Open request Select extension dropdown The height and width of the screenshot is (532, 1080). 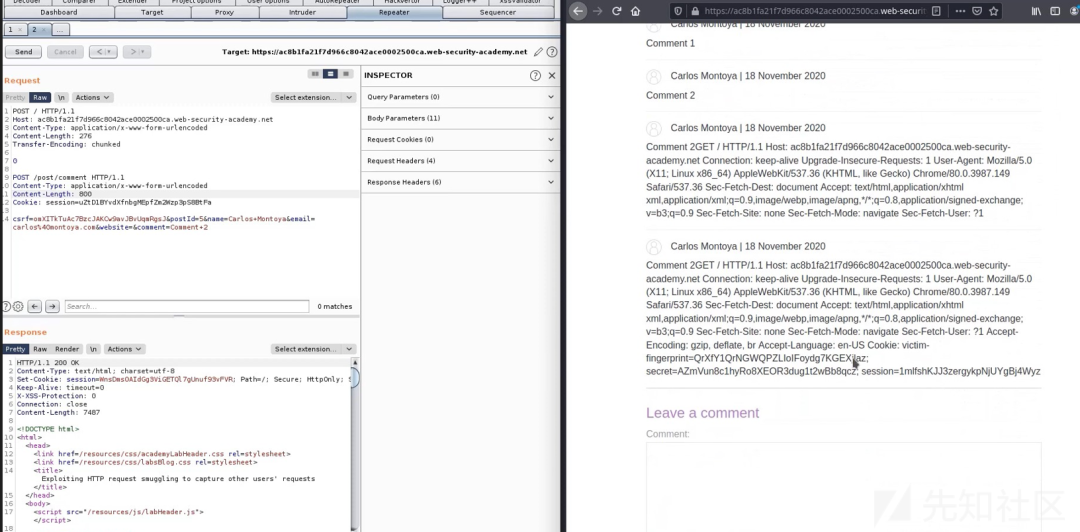(x=313, y=98)
